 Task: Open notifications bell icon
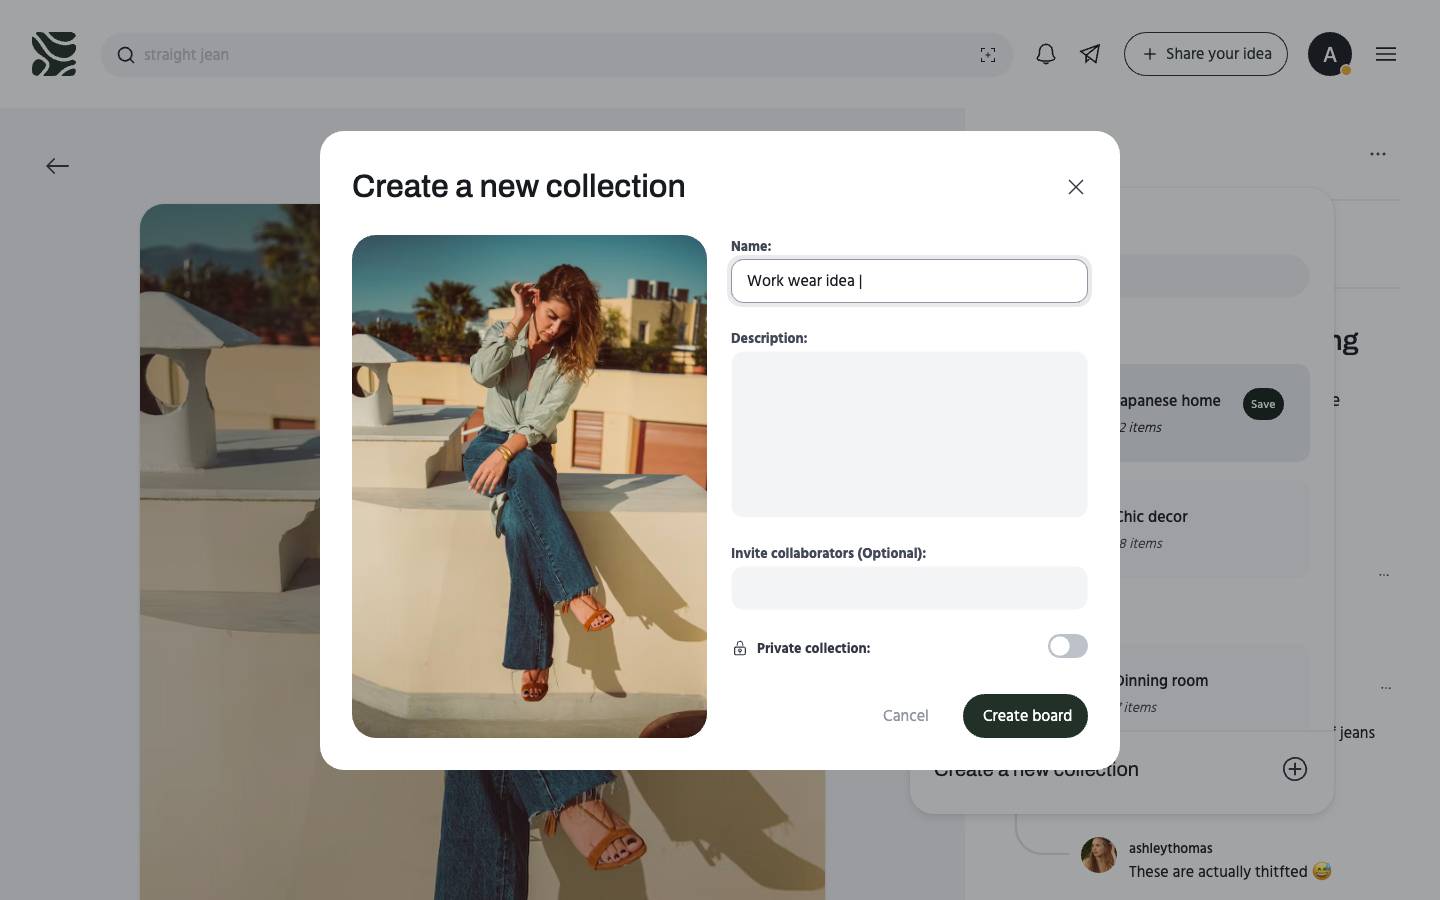(1045, 54)
